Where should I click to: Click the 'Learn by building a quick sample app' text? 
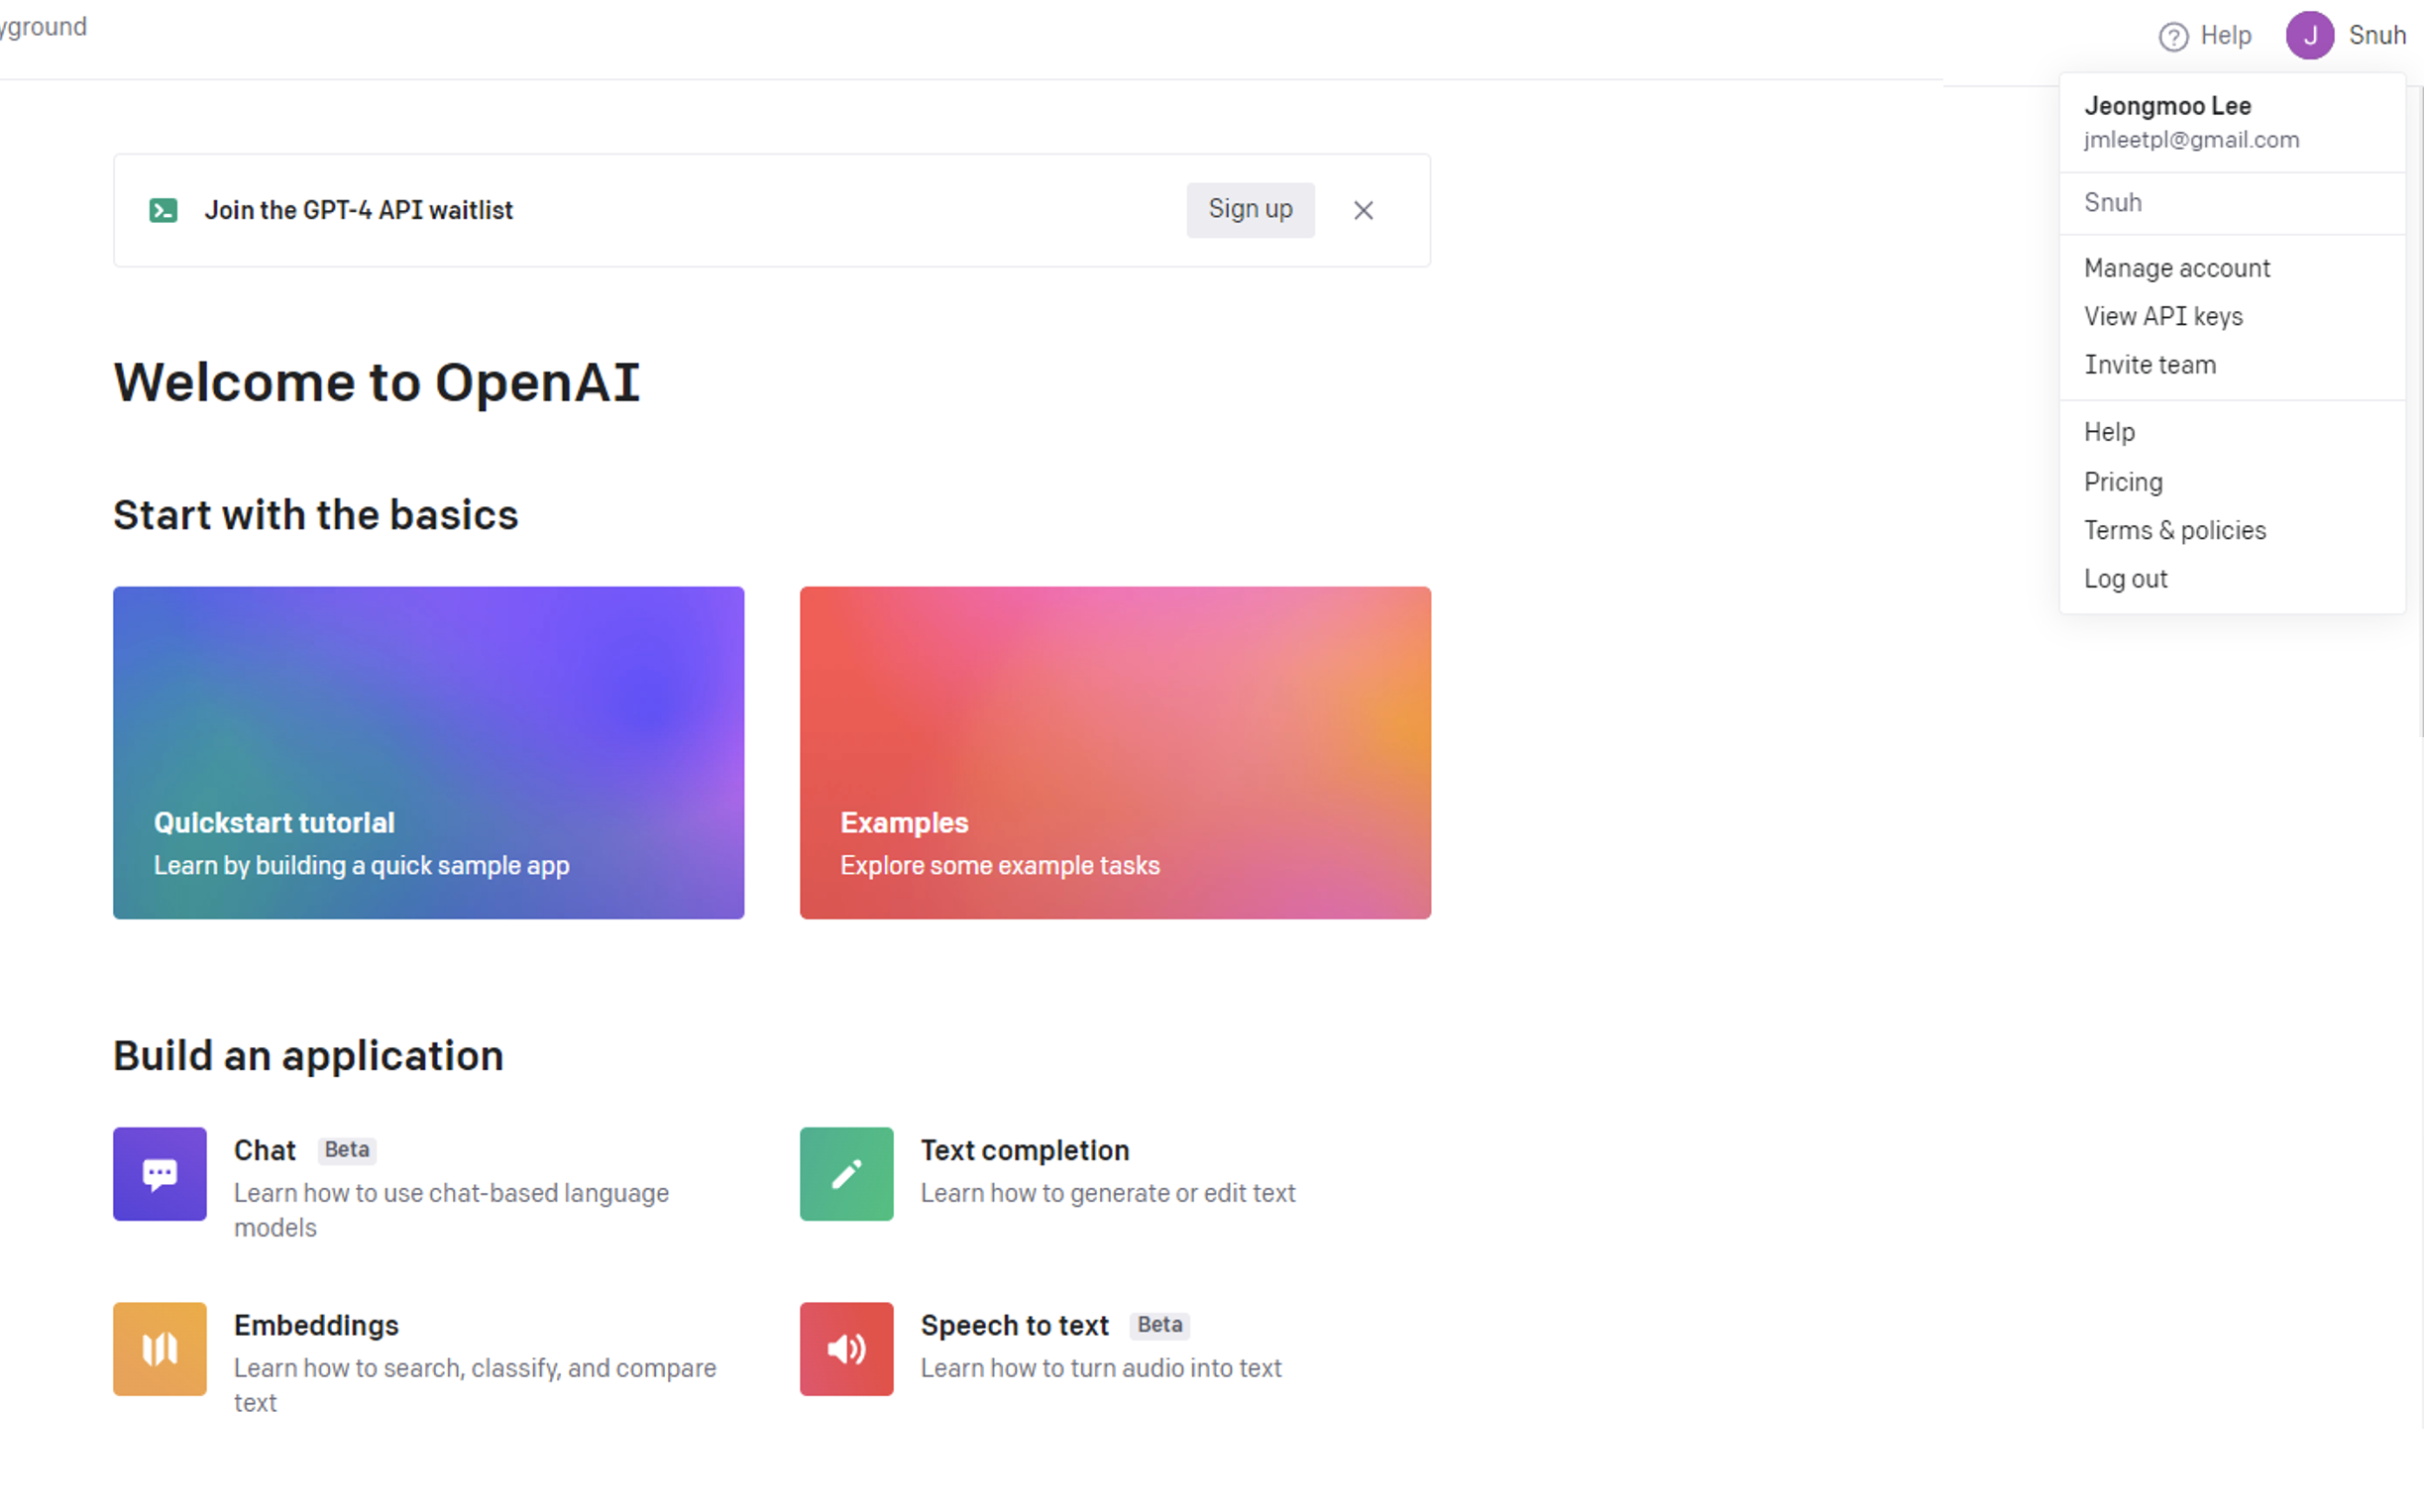click(x=362, y=865)
